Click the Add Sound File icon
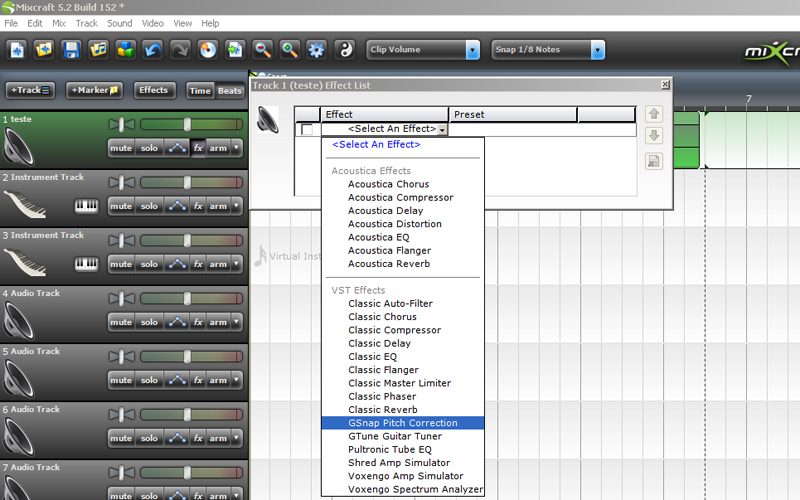The height and width of the screenshot is (500, 800). (x=98, y=50)
